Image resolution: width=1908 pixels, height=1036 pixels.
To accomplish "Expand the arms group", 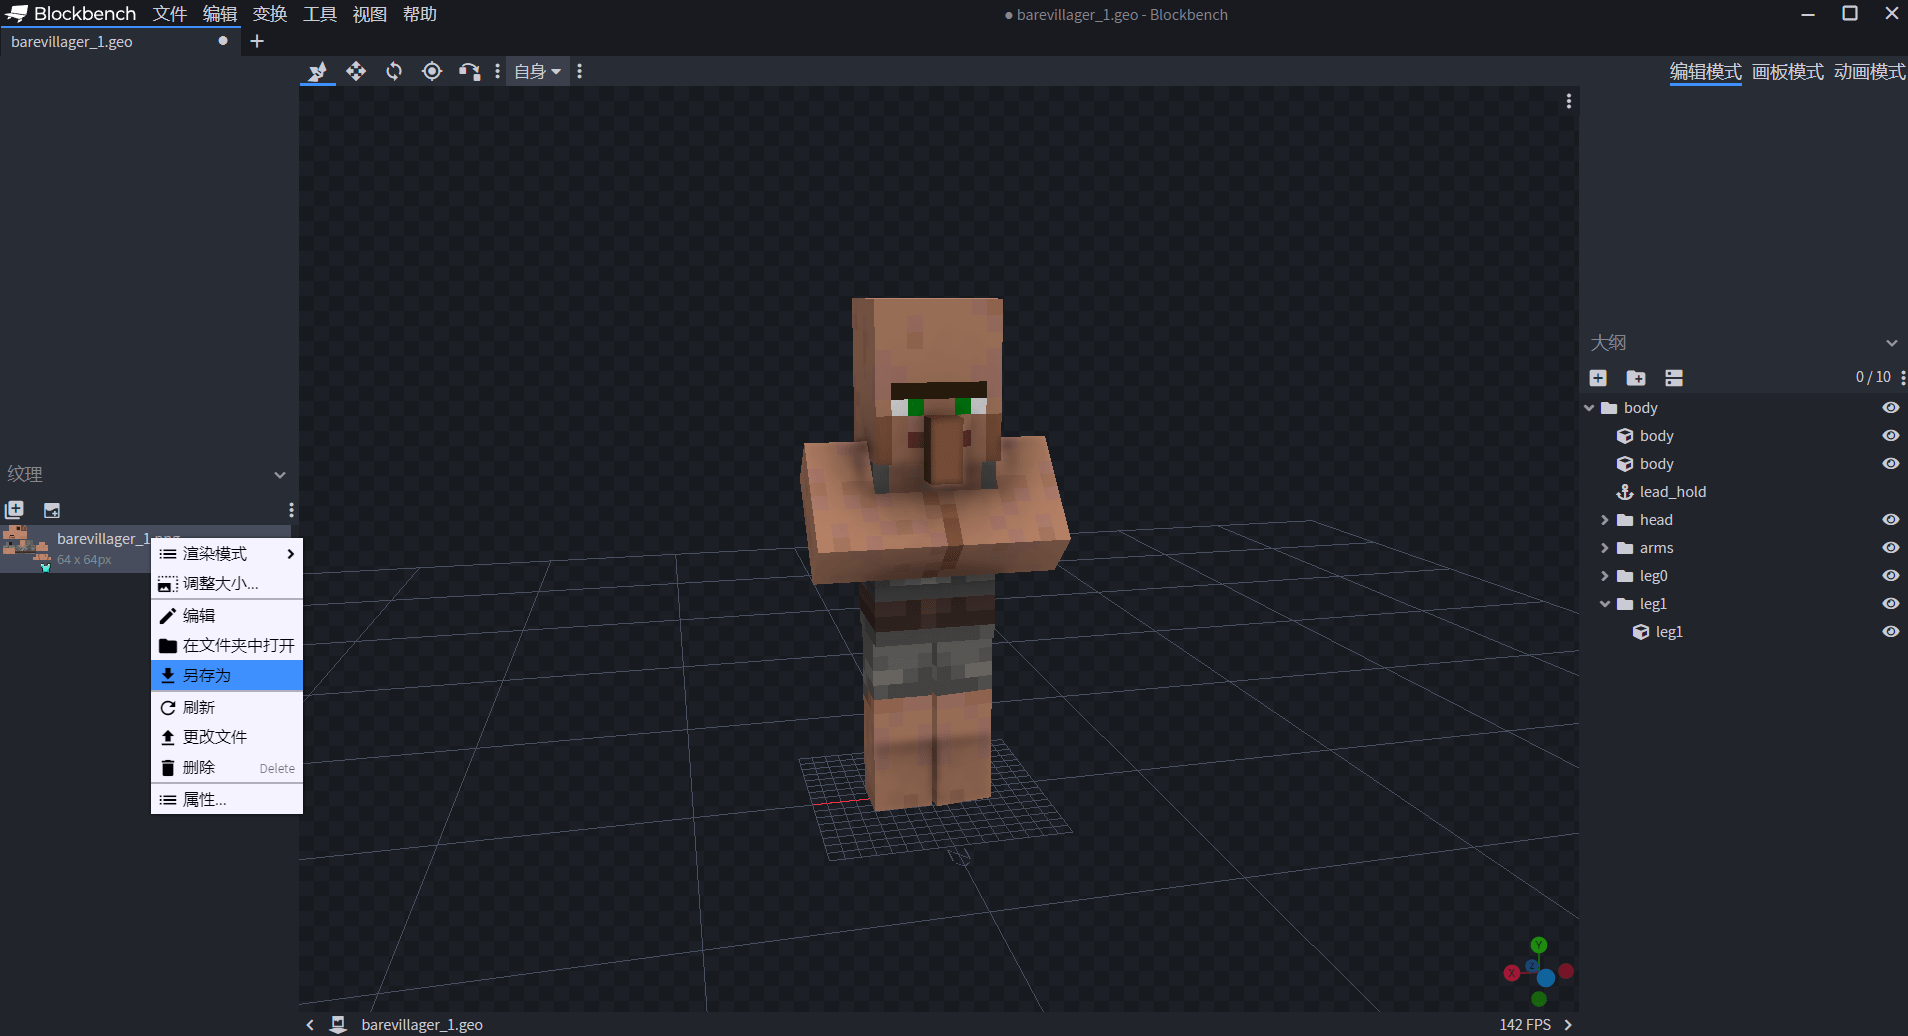I will tap(1605, 548).
